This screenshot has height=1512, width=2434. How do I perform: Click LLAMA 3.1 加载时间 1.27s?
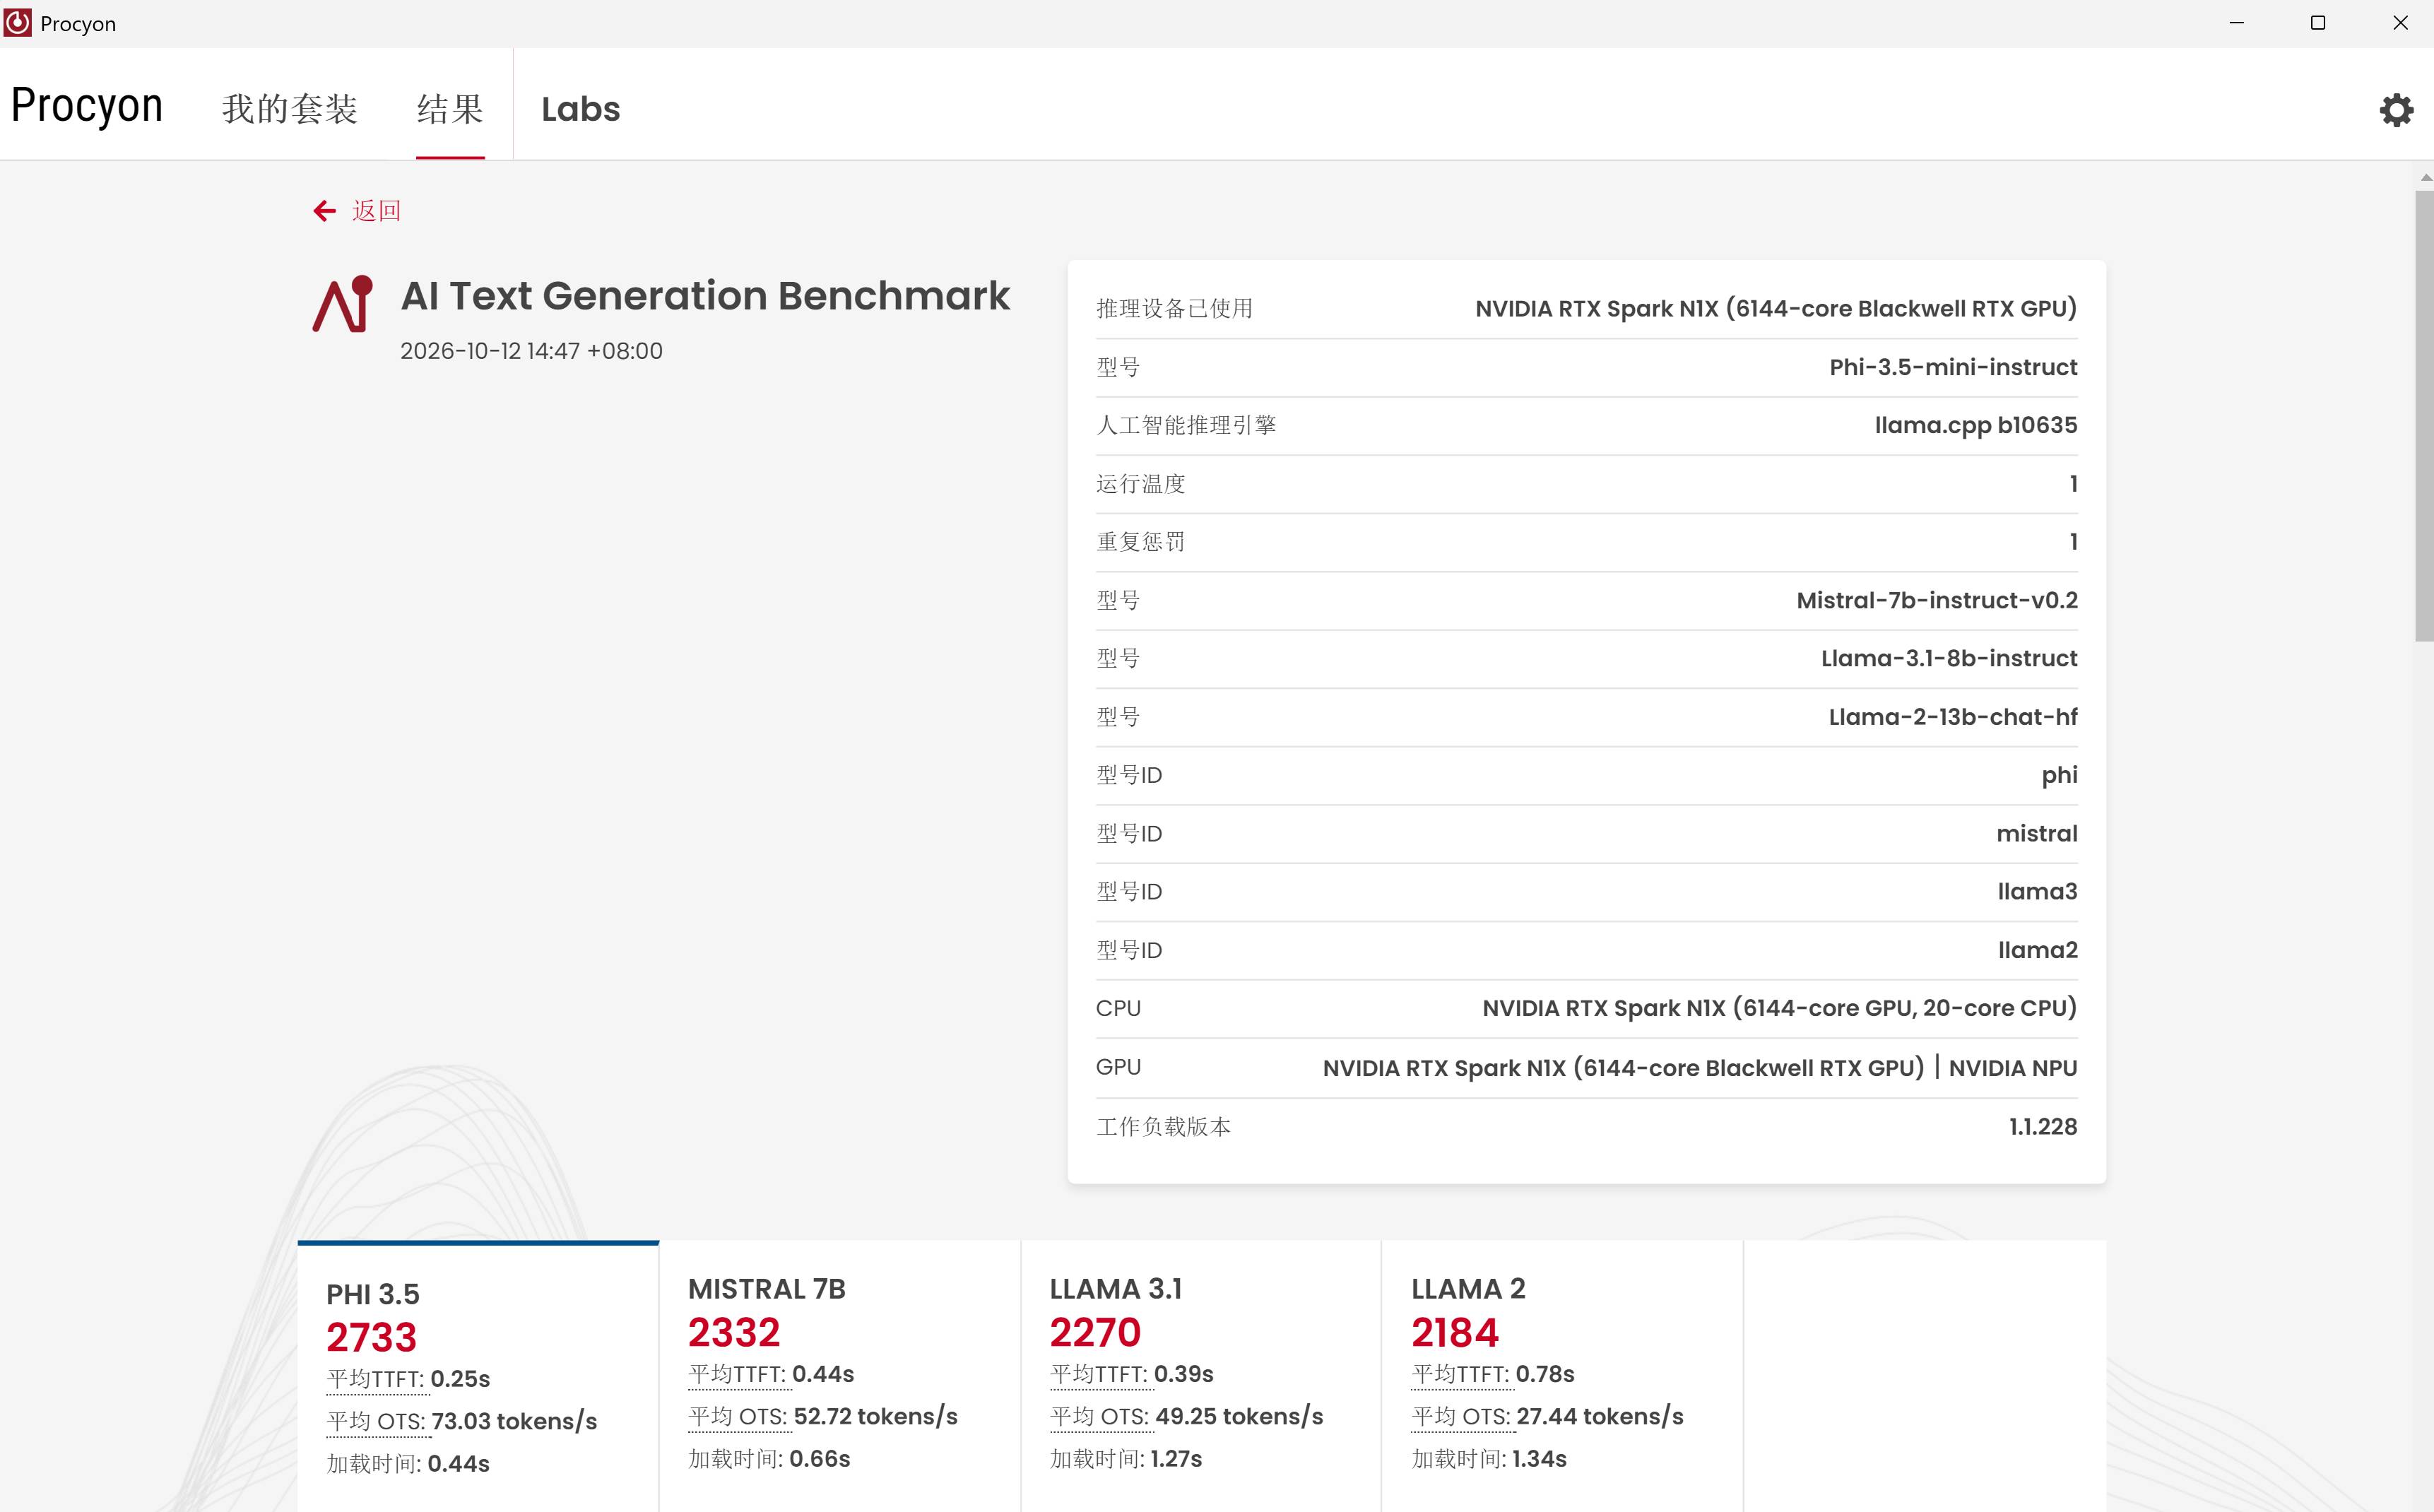(1126, 1459)
